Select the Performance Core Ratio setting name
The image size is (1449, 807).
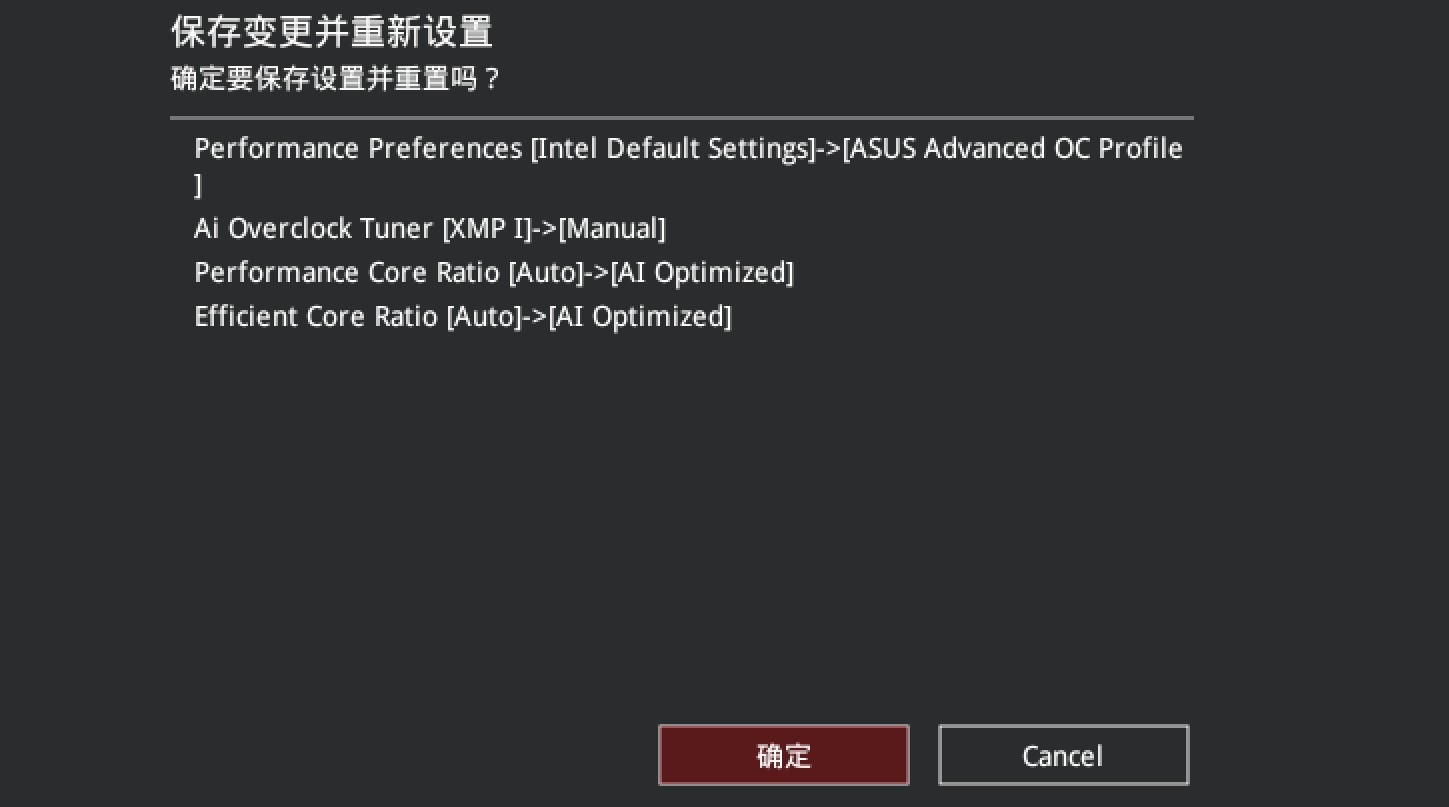347,273
